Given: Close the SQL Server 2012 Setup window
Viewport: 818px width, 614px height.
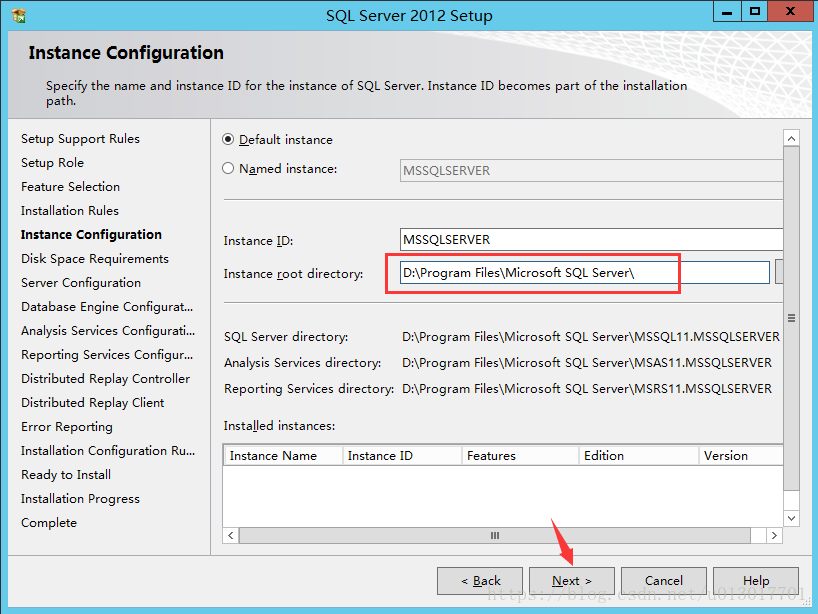Looking at the screenshot, I should point(790,11).
